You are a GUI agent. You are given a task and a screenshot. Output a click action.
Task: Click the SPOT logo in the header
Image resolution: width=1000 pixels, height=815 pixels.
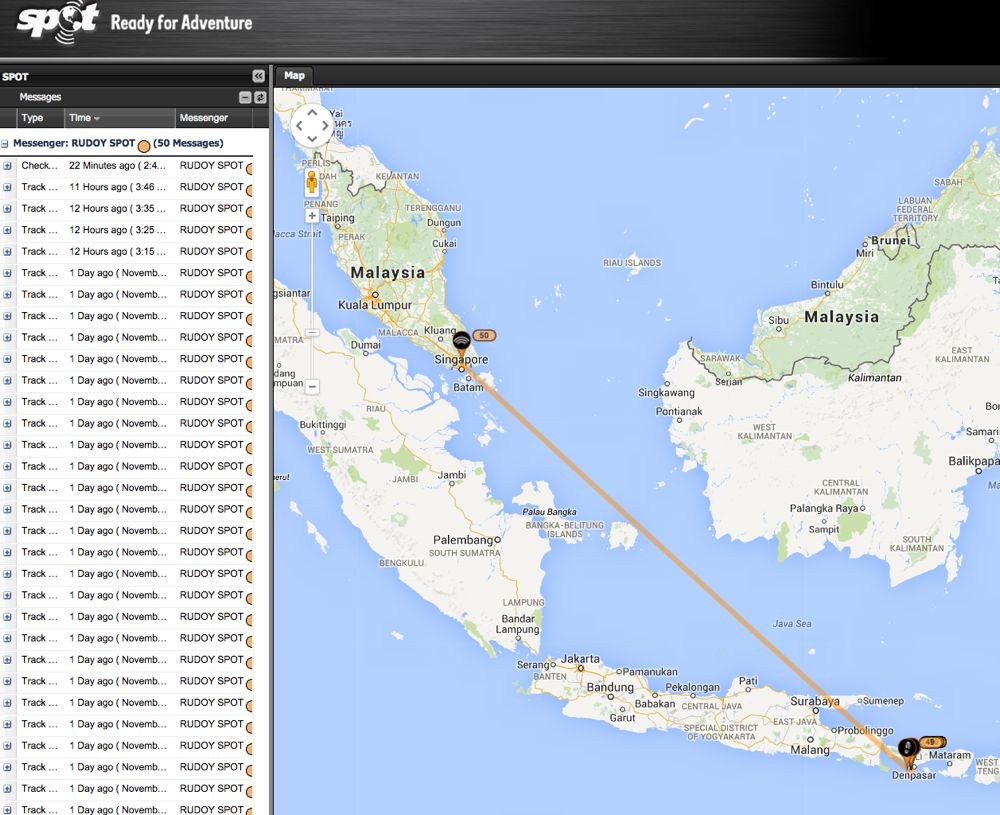coord(58,21)
